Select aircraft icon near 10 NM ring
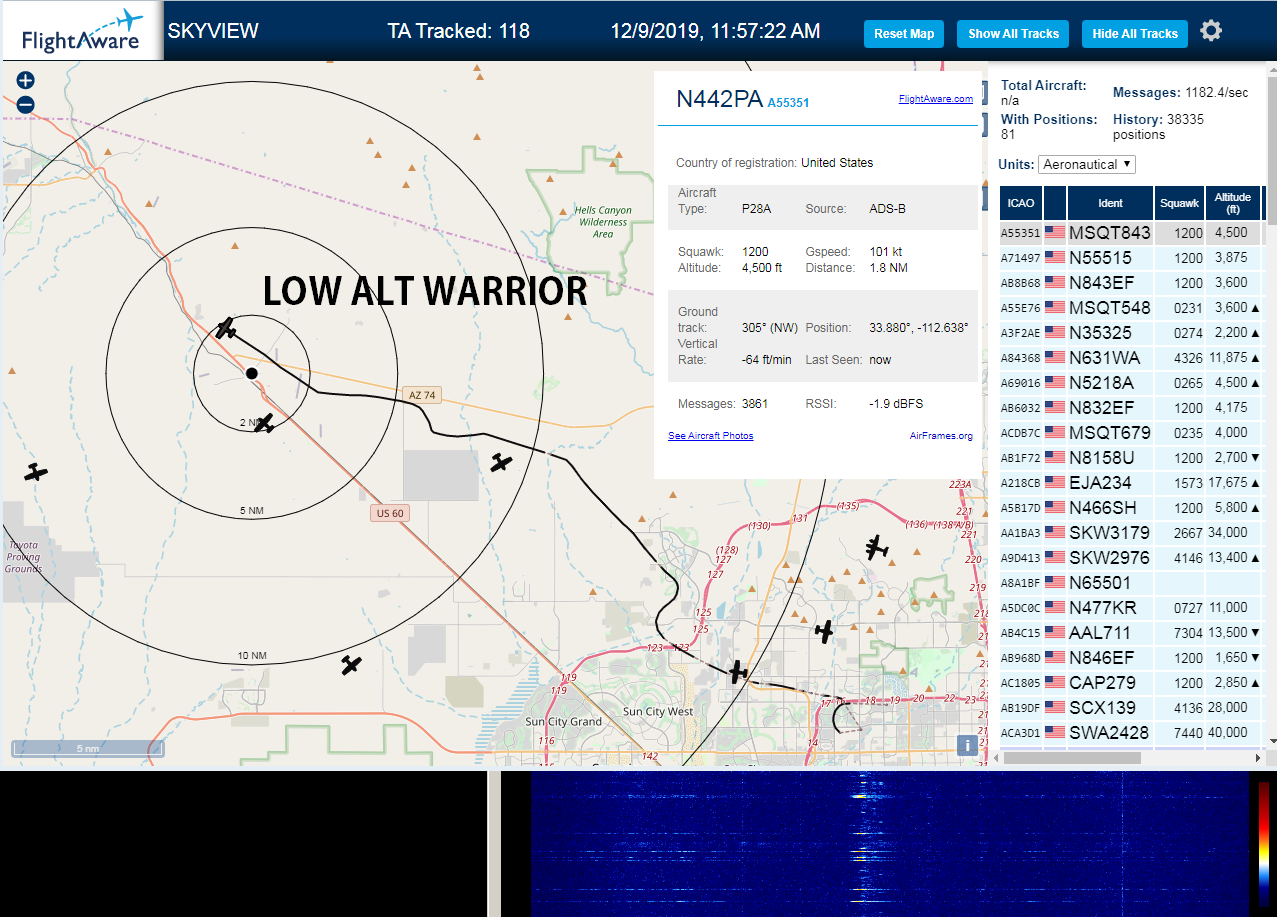The width and height of the screenshot is (1277, 917). [351, 664]
